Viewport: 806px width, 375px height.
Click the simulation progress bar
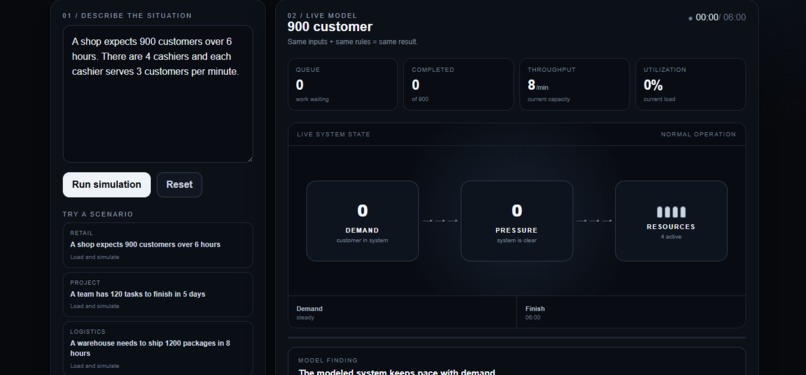517,338
